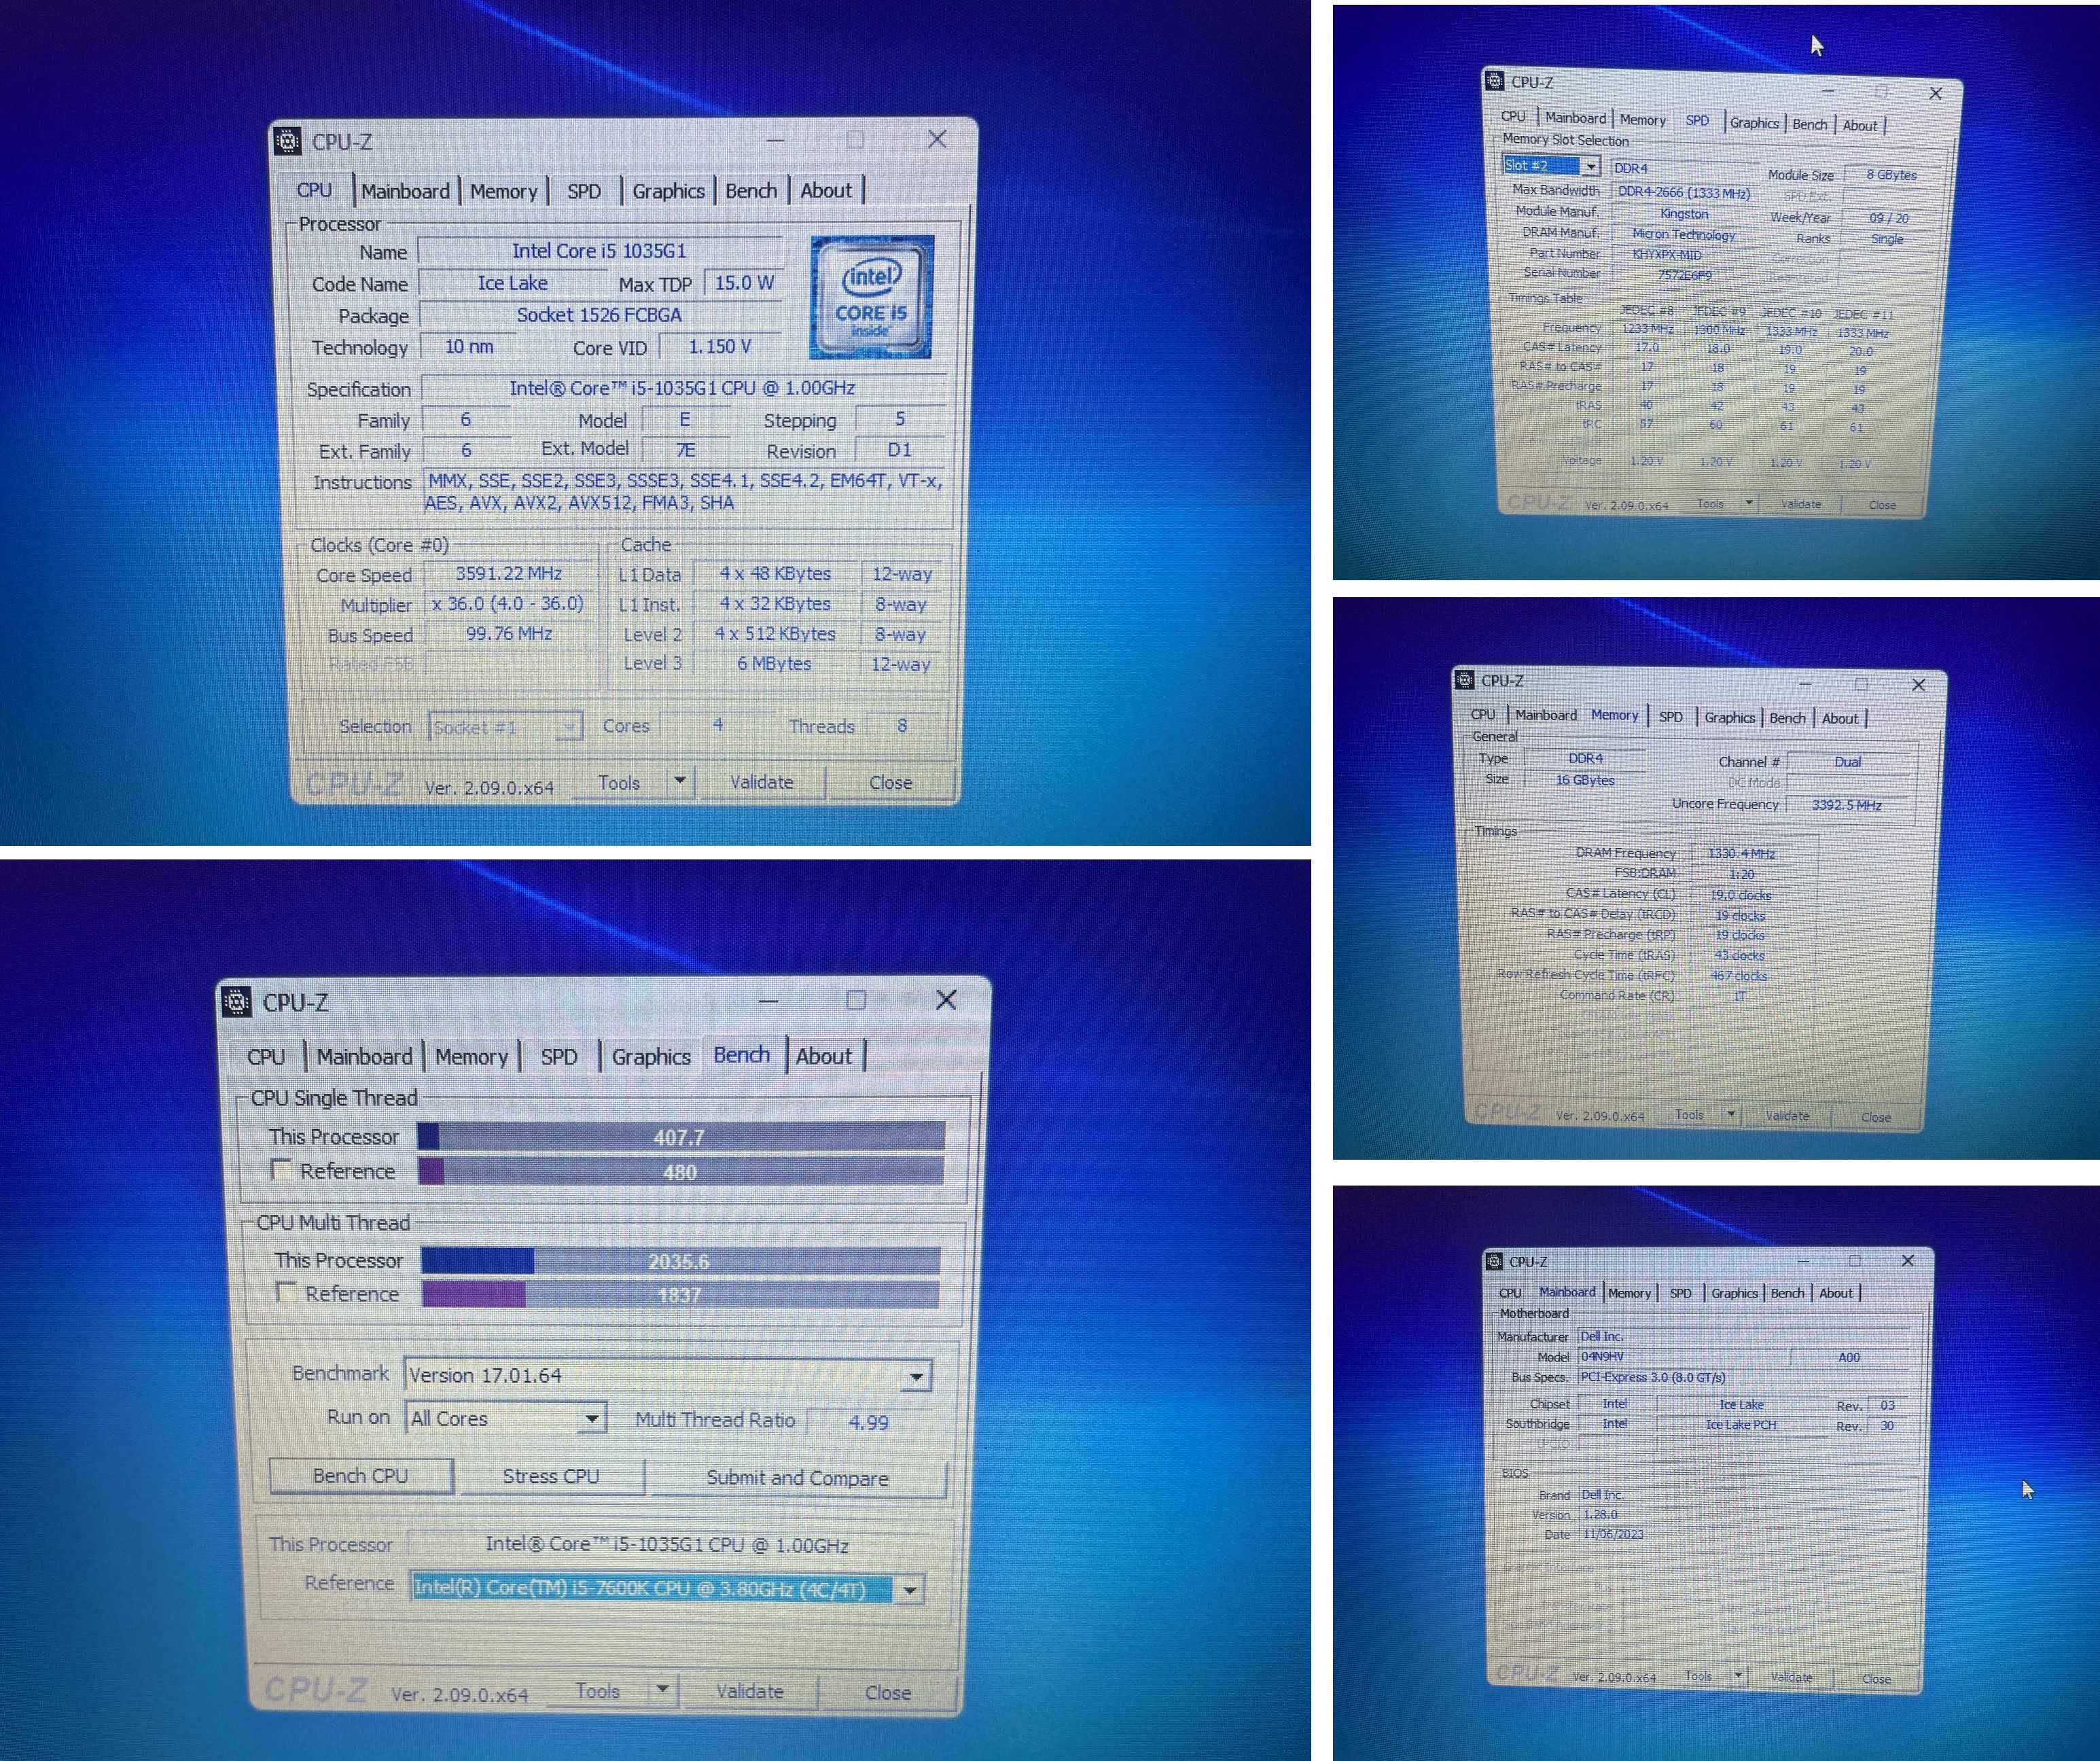Click the Motherboard Model 04N9HV field

point(1683,1357)
